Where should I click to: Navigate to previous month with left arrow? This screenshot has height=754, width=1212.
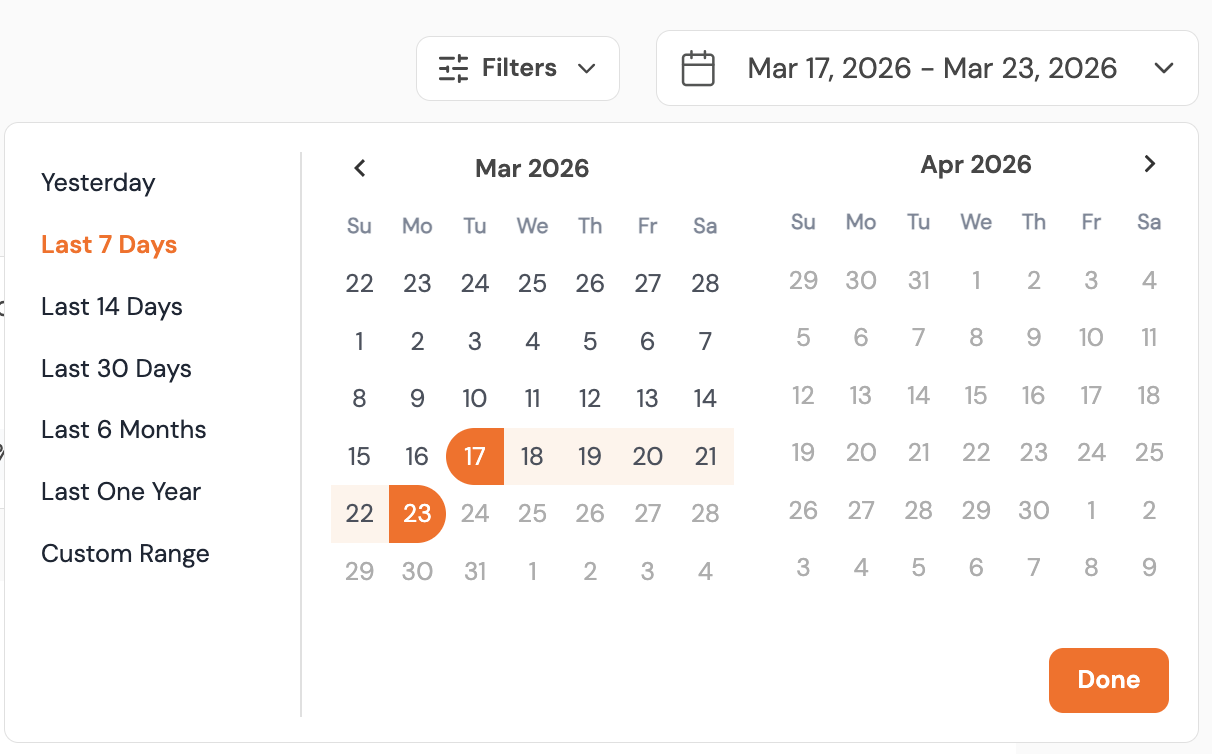tap(359, 167)
